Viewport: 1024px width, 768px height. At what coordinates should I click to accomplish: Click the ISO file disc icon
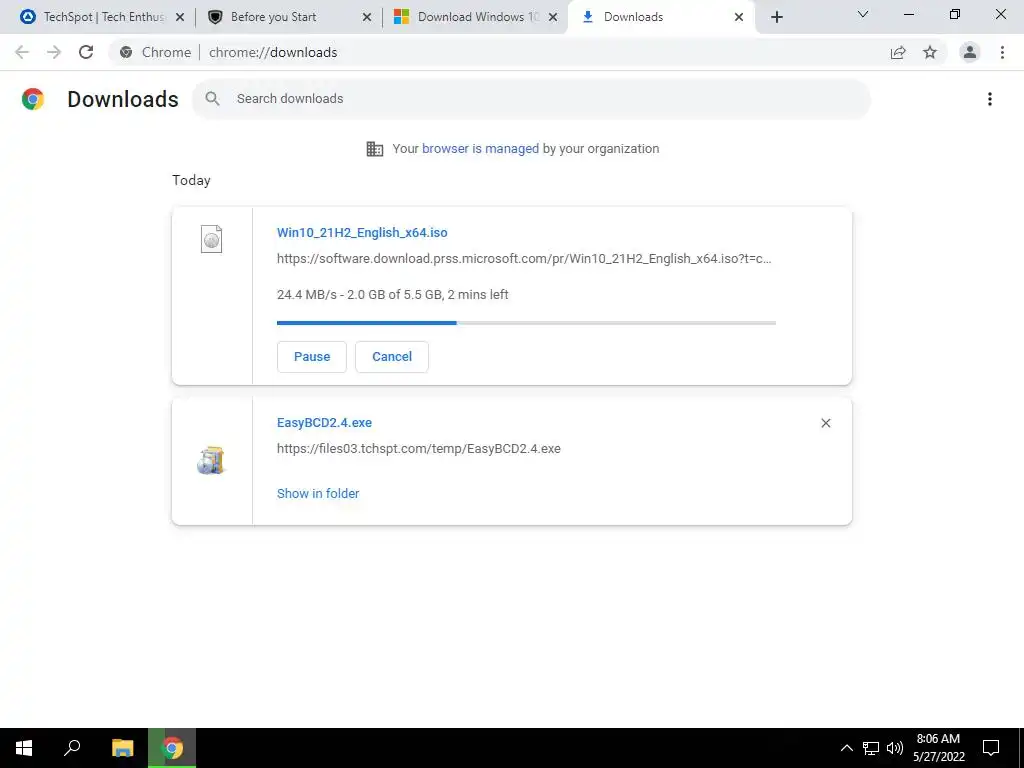click(212, 239)
